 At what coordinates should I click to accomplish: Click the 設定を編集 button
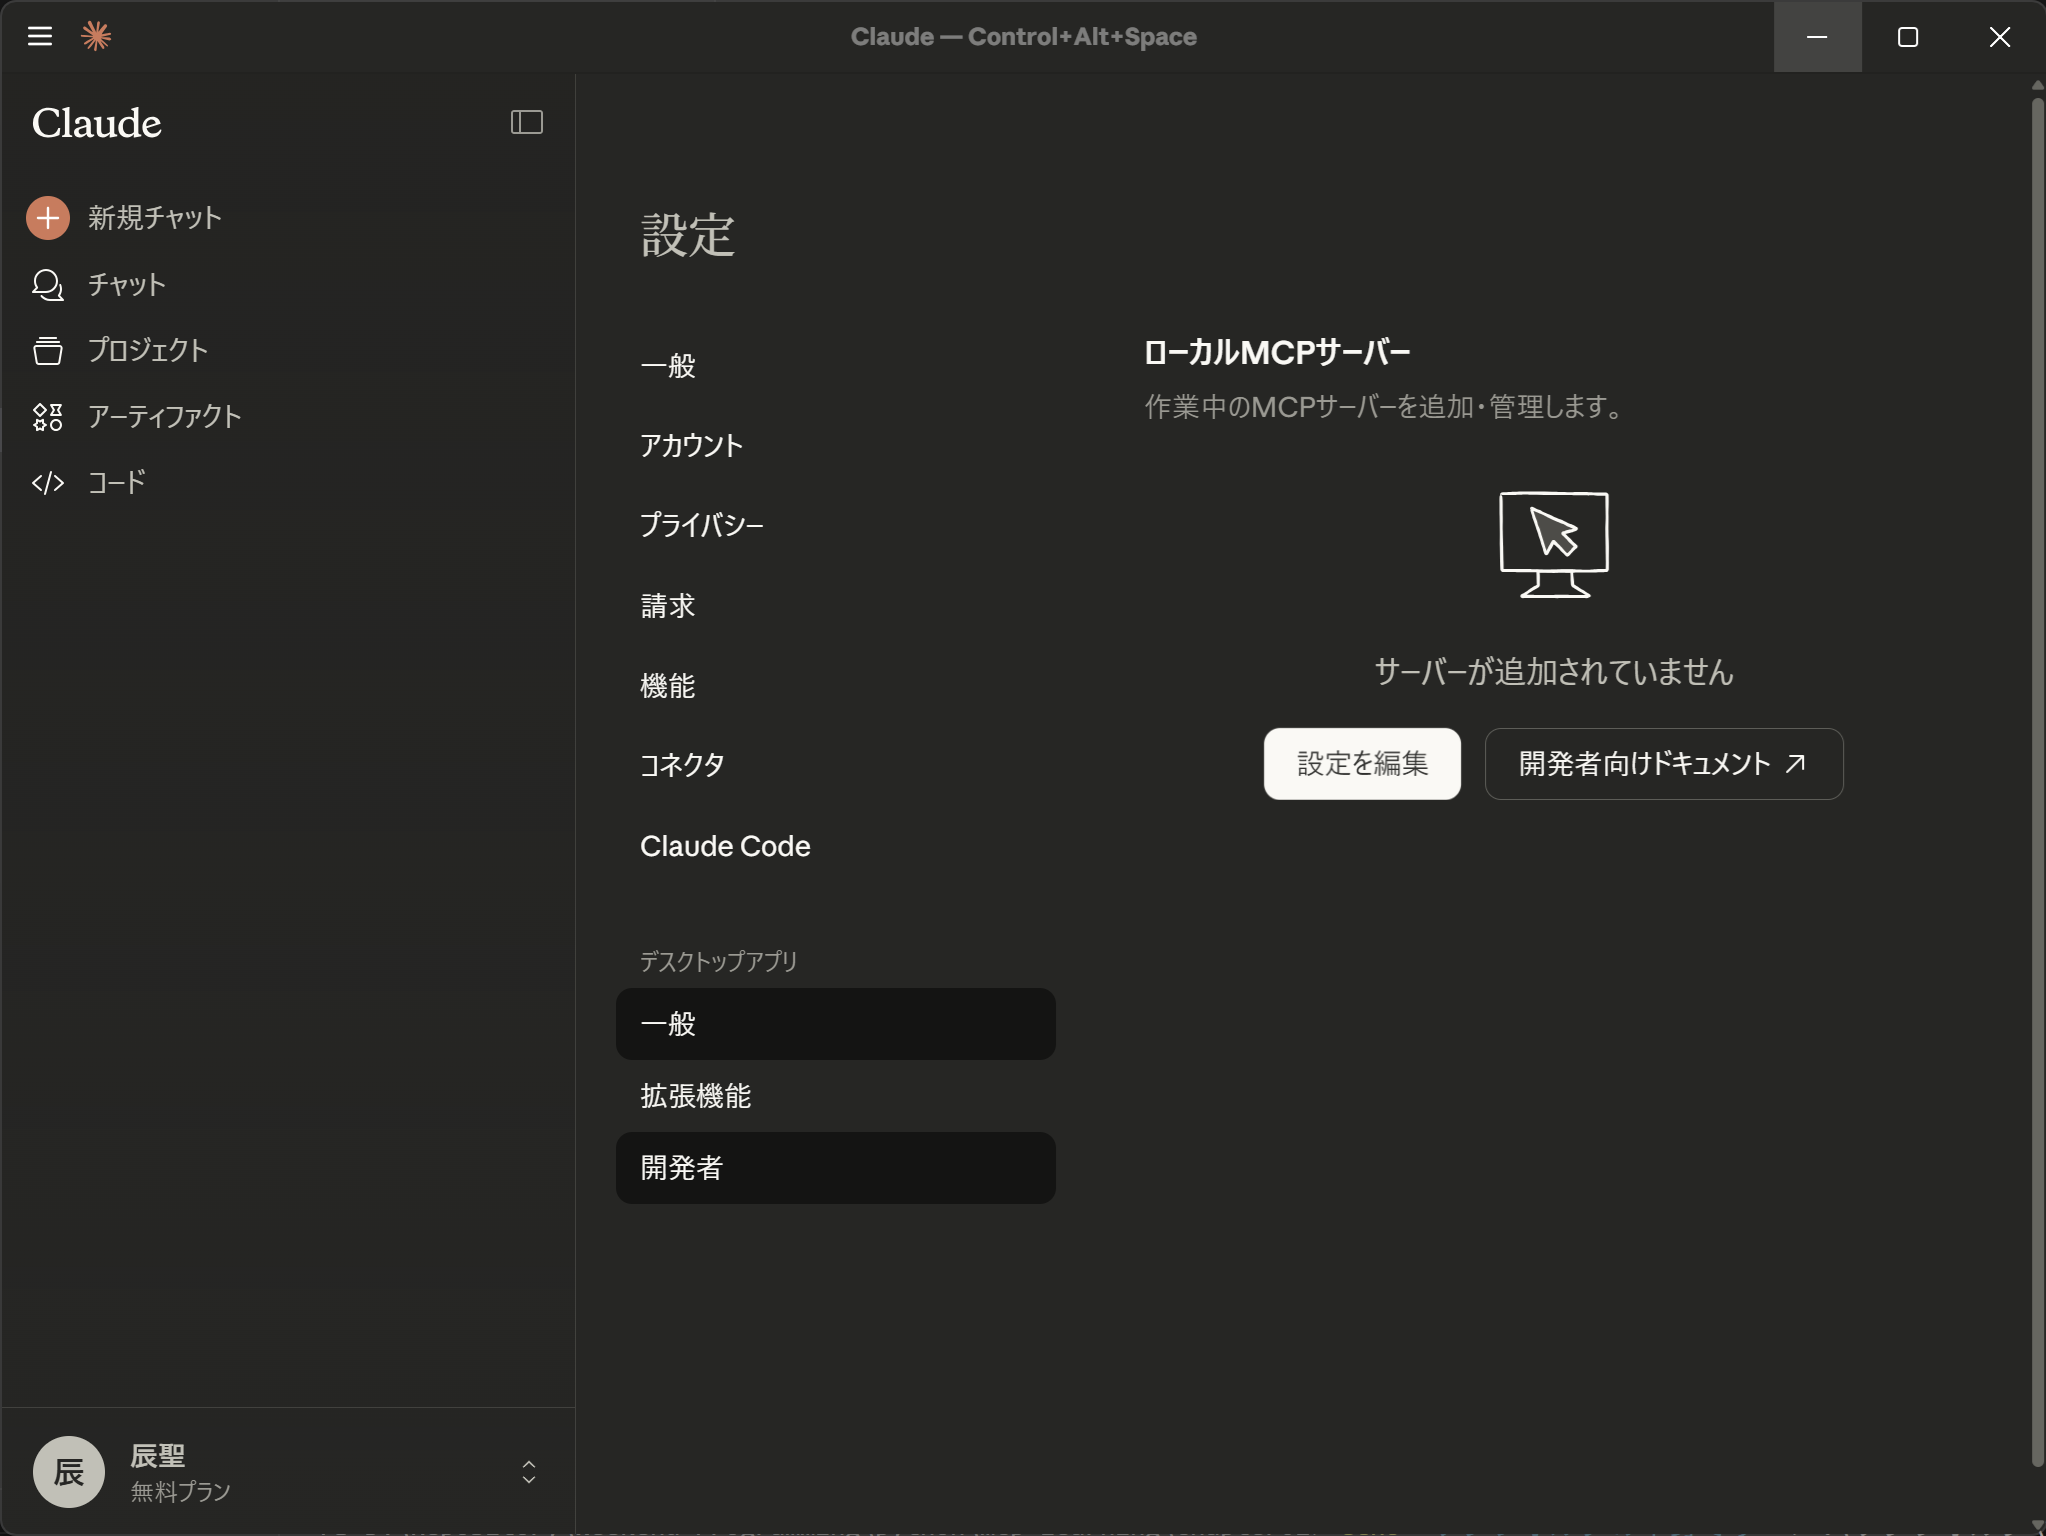1361,763
